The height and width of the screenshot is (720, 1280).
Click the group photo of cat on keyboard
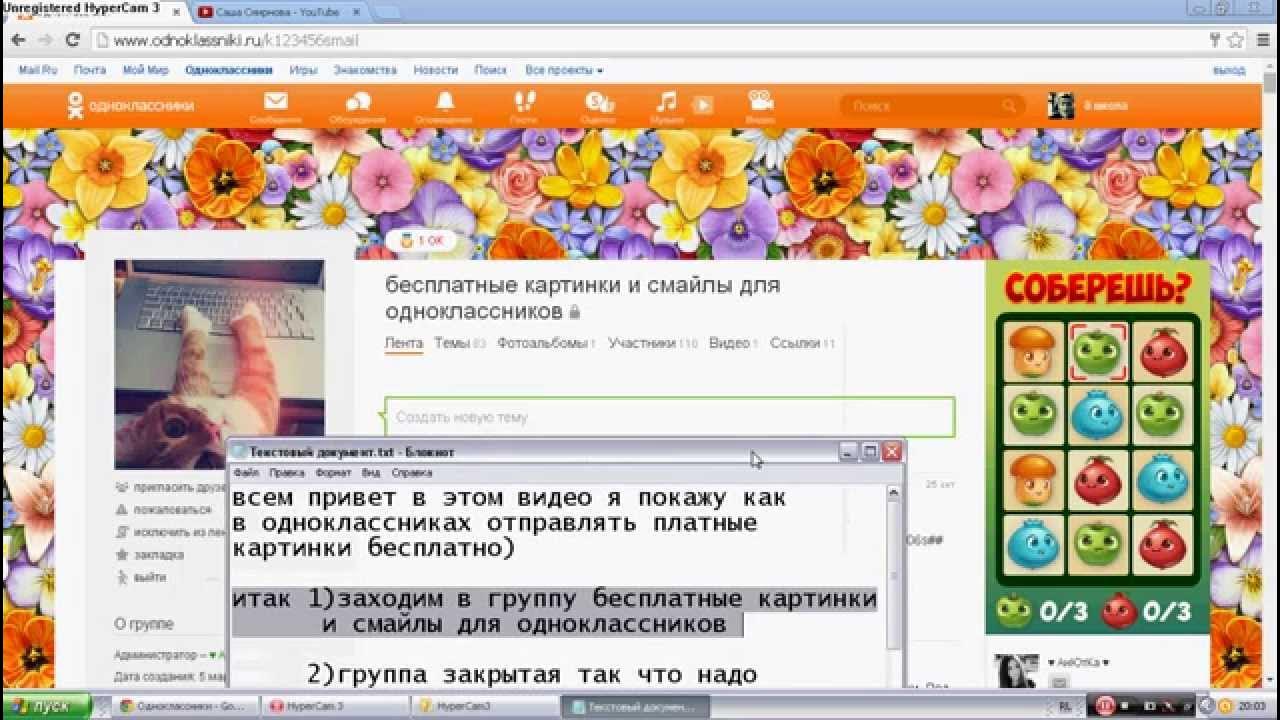(219, 365)
